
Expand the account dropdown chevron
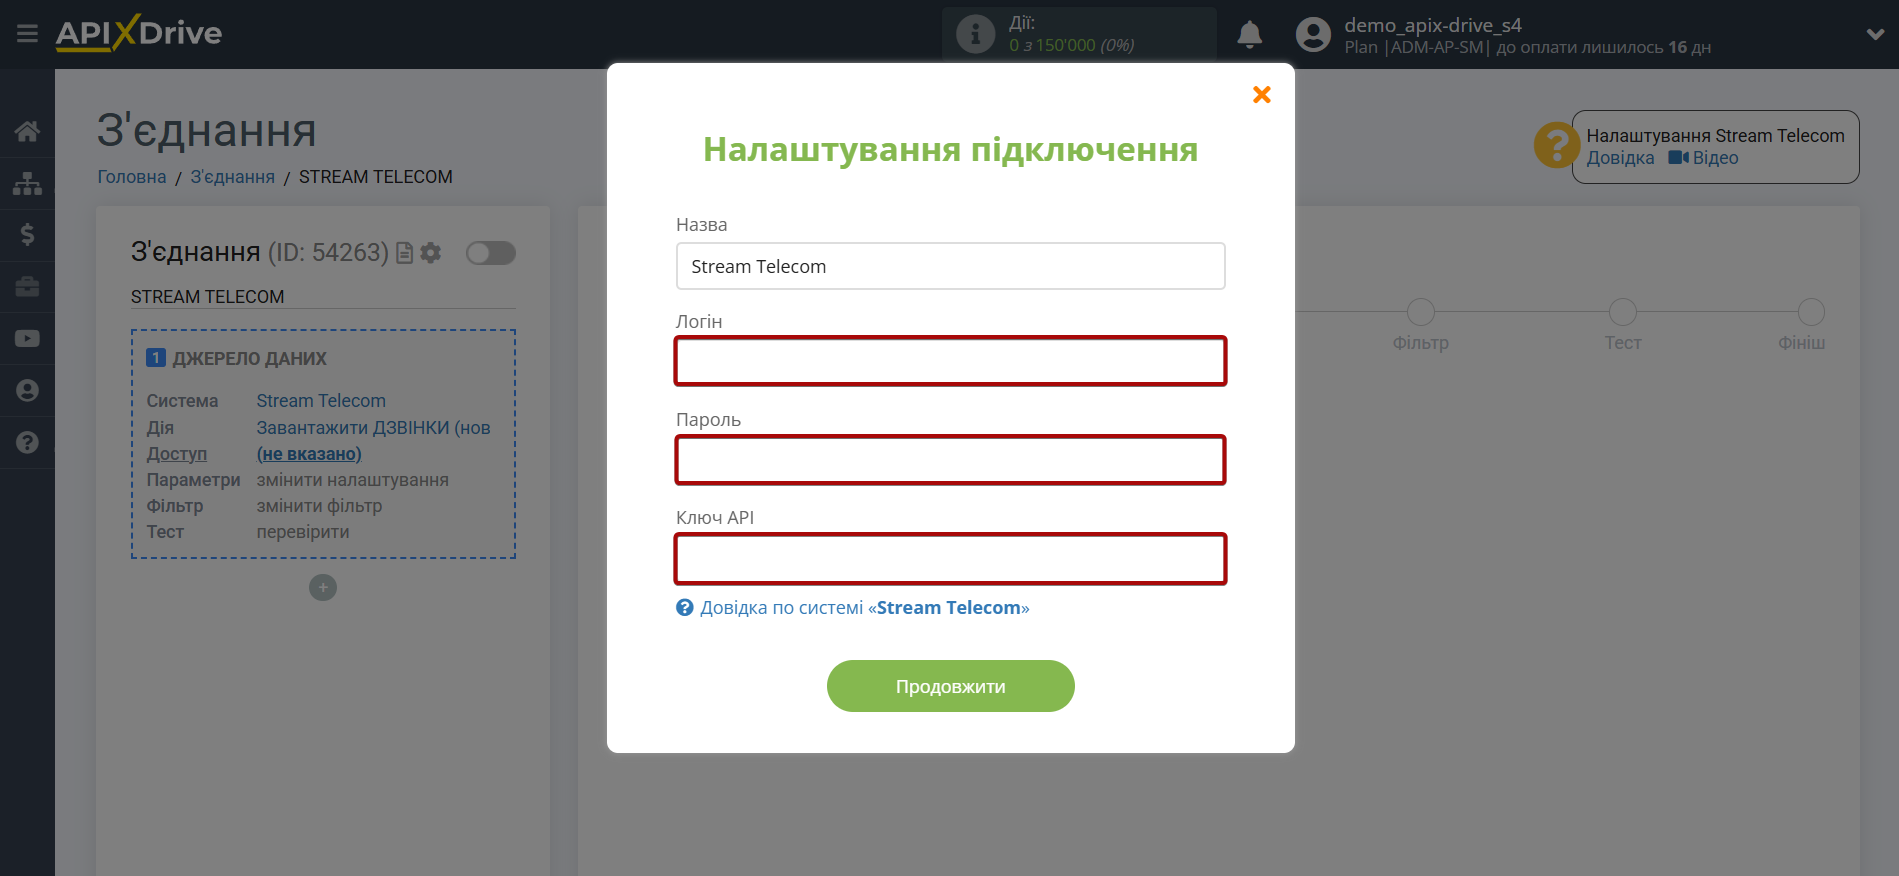click(x=1875, y=34)
